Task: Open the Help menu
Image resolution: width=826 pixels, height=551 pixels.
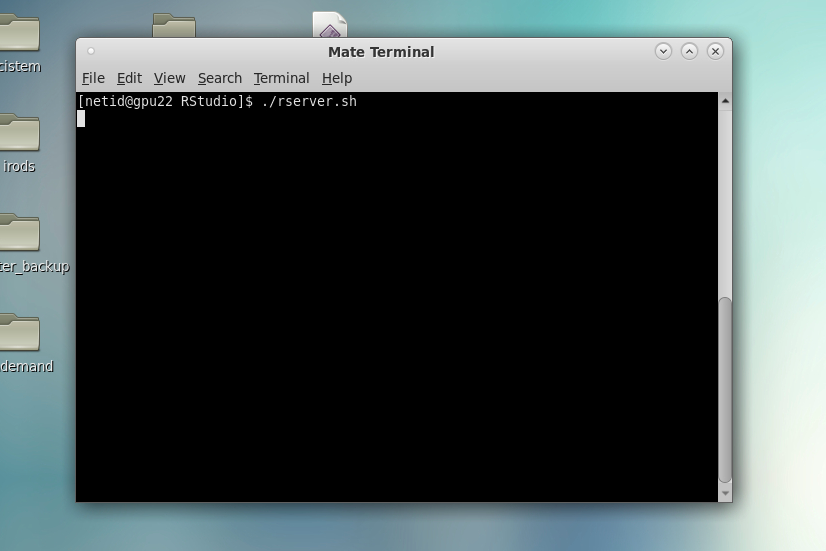Action: 337,78
